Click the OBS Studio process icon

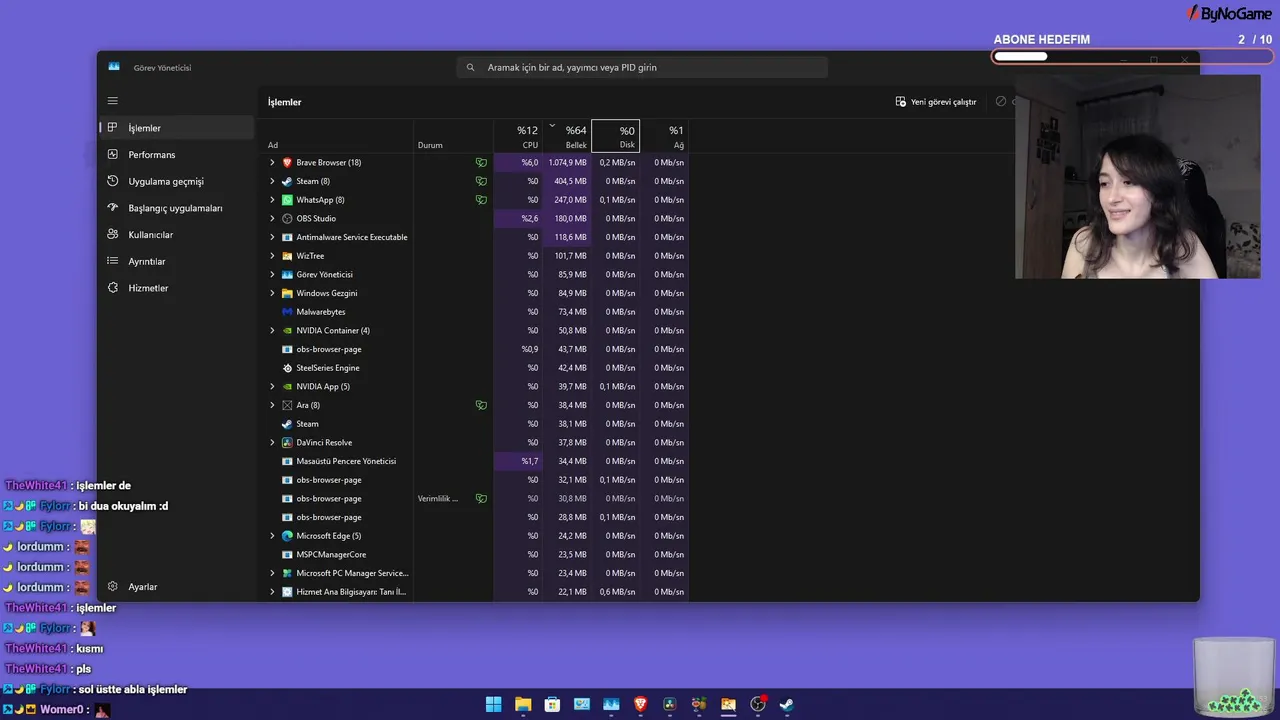coord(287,219)
